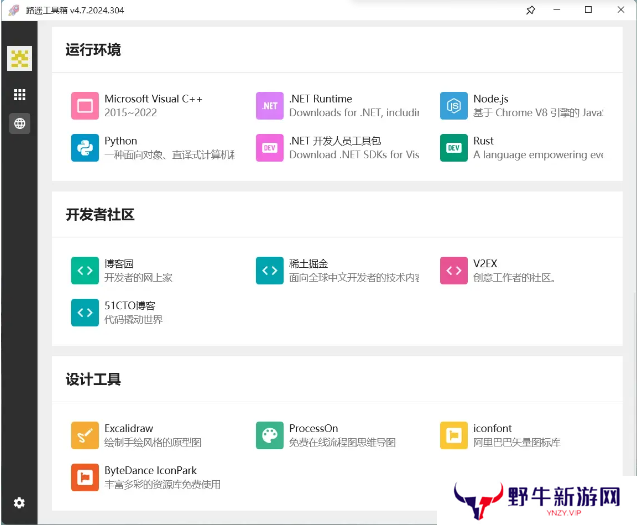Click the 代码撼动世界 description
637x526 pixels.
pos(133,320)
